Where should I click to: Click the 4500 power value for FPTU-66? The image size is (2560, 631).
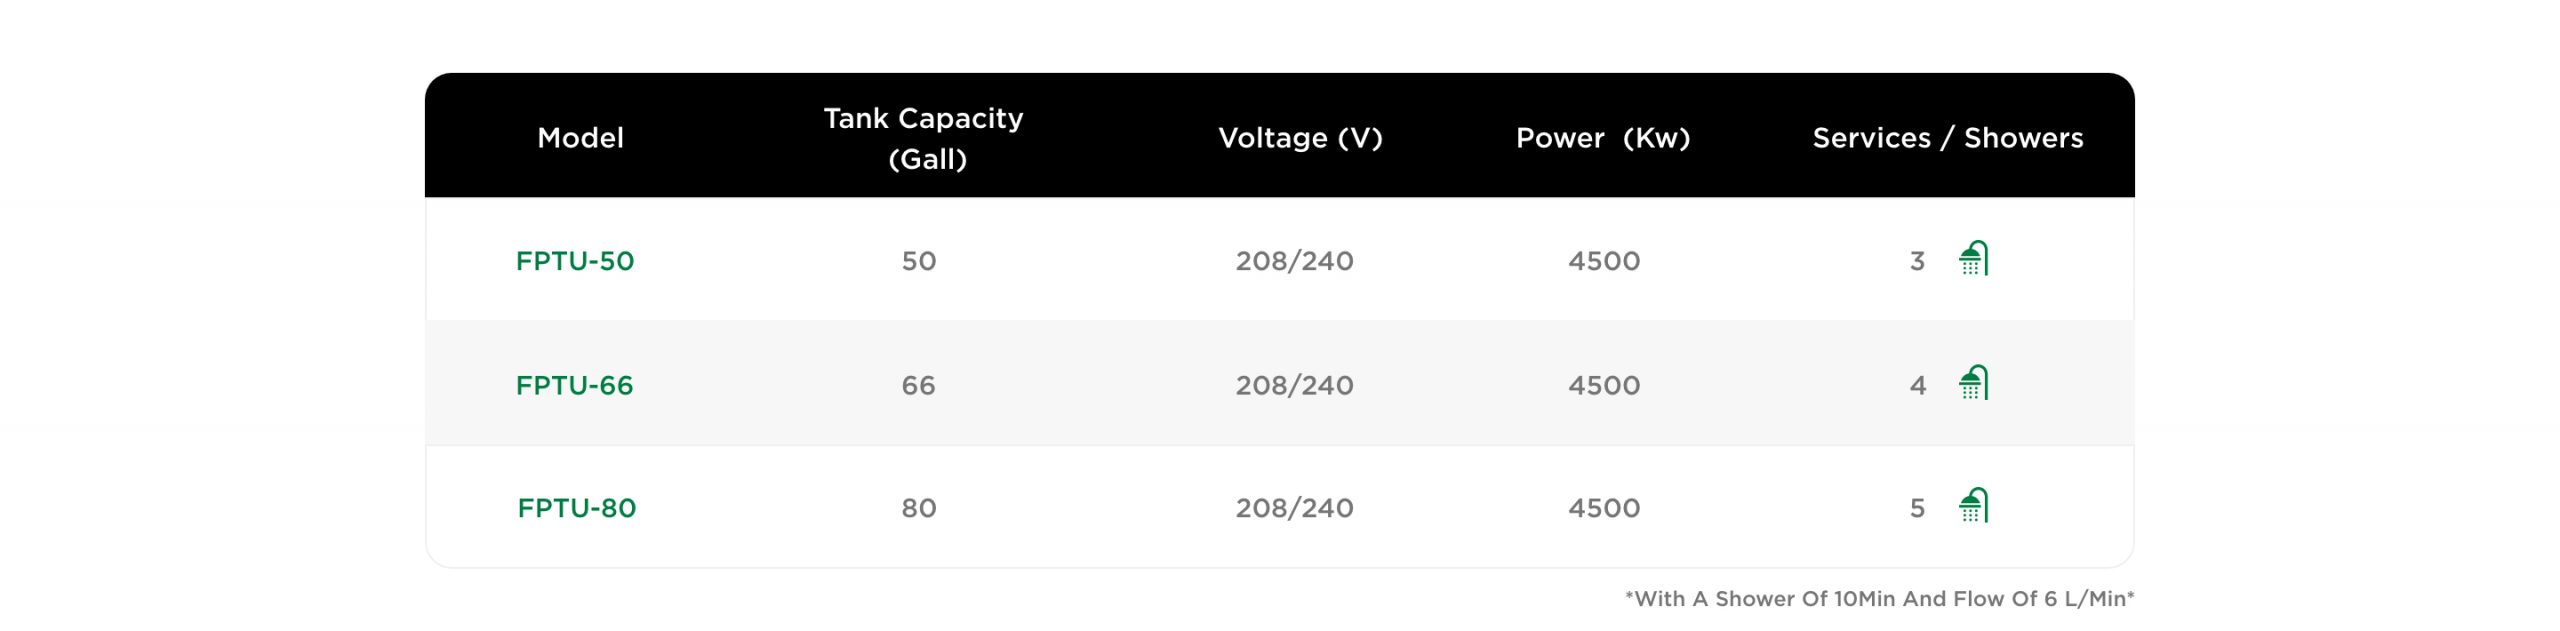pos(1604,385)
